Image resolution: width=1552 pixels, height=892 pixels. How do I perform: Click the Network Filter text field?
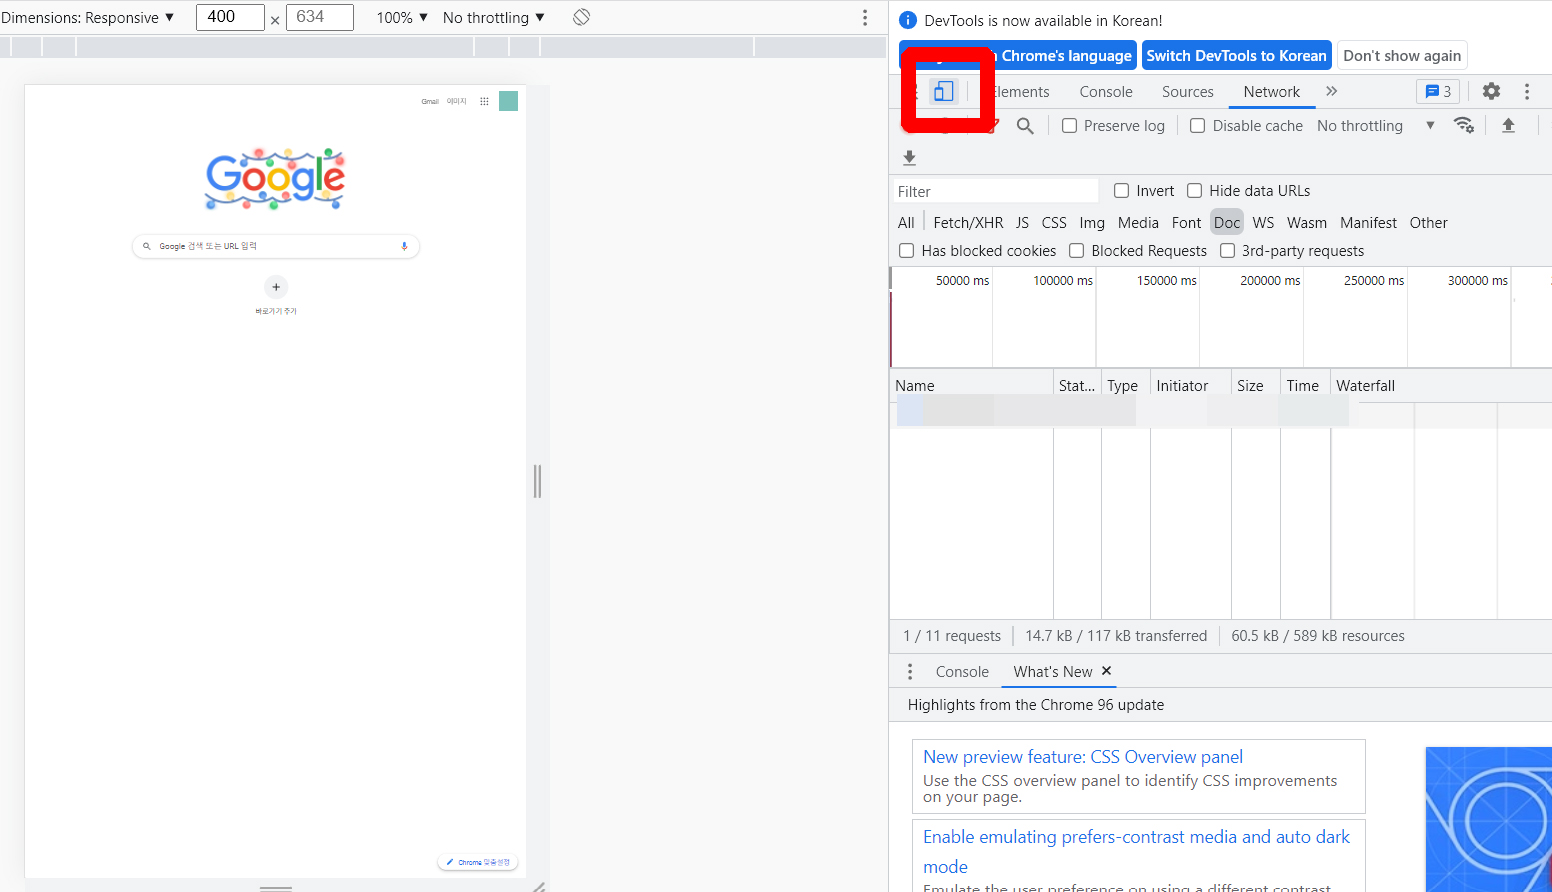pyautogui.click(x=995, y=191)
